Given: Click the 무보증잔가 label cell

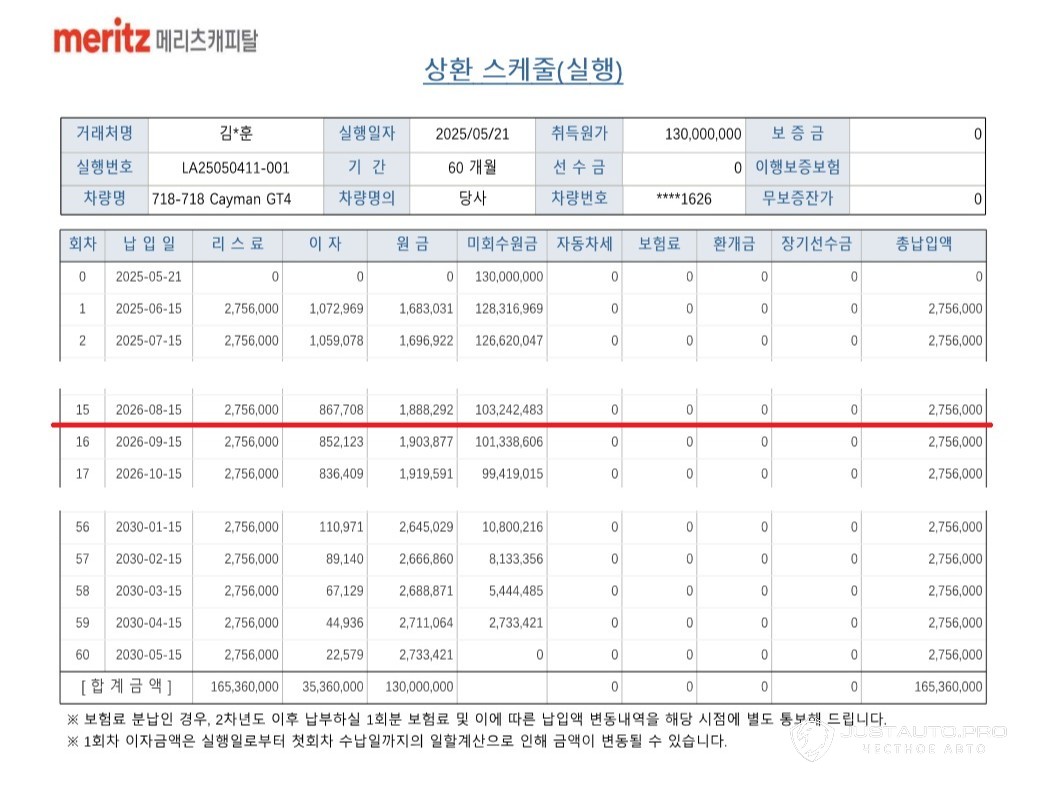Looking at the screenshot, I should pos(797,199).
